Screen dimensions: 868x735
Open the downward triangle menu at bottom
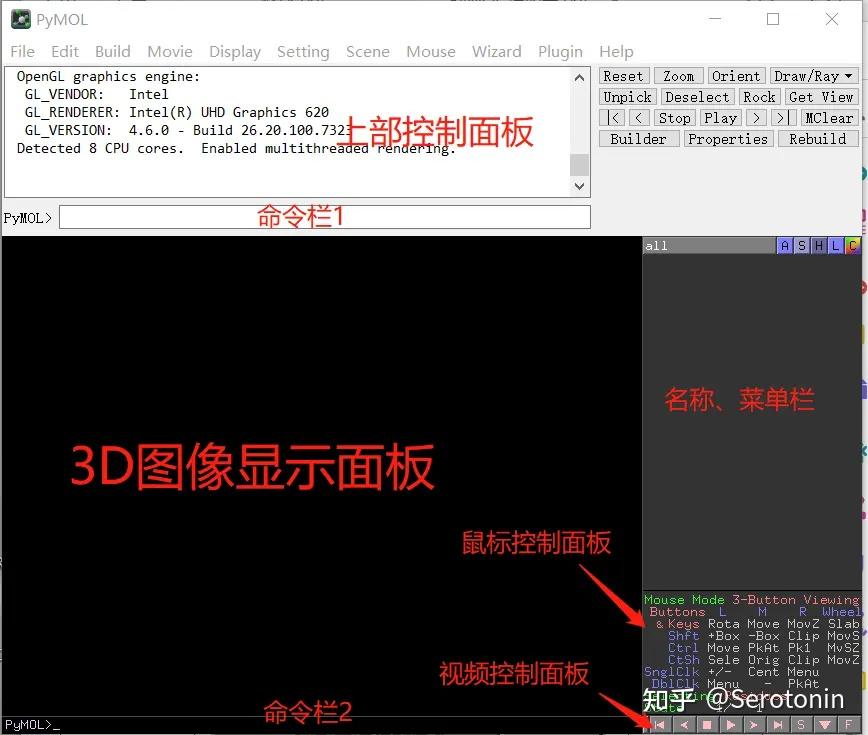[x=825, y=724]
